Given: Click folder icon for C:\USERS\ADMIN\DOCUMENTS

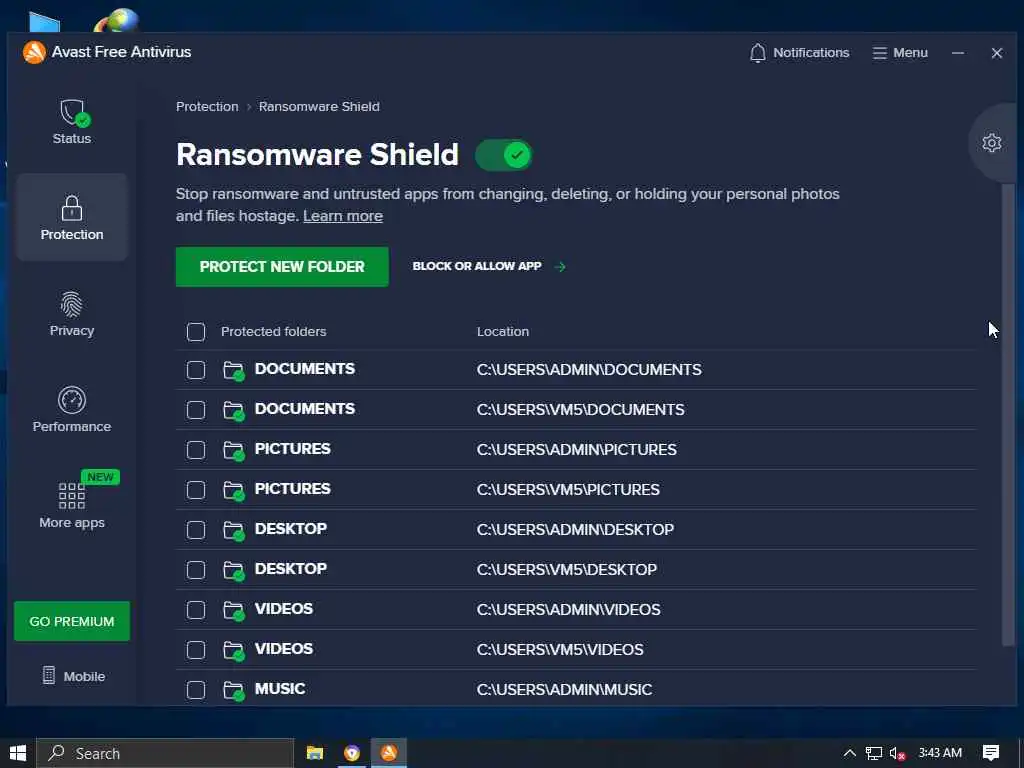Looking at the screenshot, I should (233, 370).
